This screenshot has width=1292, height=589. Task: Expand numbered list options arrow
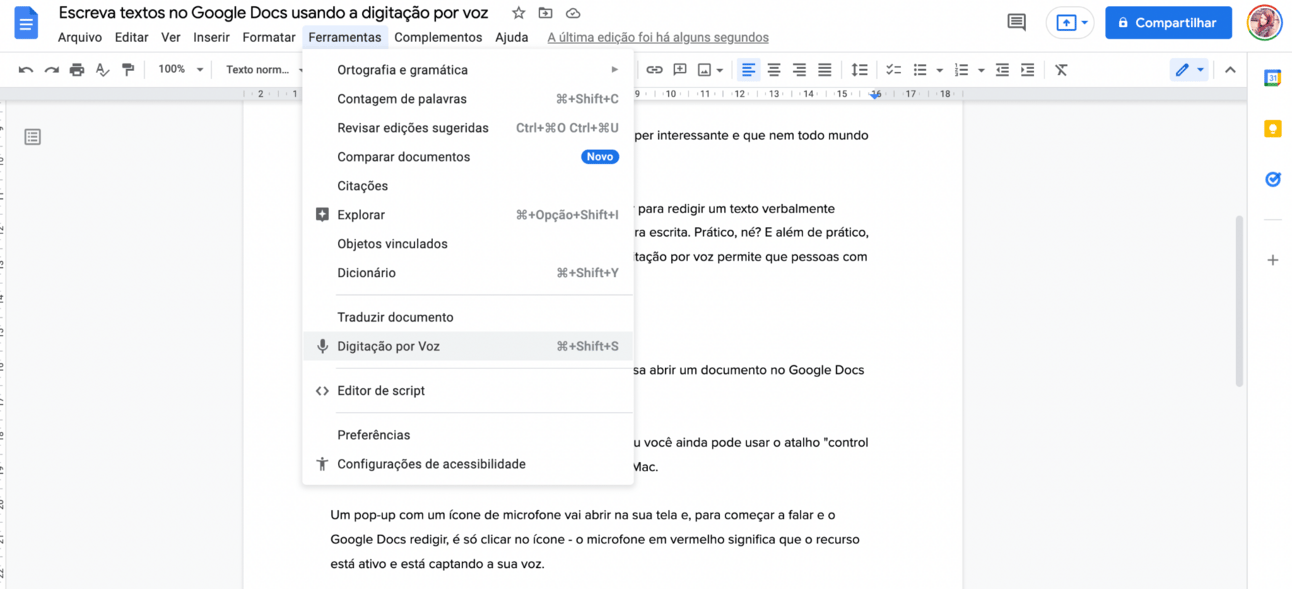(x=980, y=70)
